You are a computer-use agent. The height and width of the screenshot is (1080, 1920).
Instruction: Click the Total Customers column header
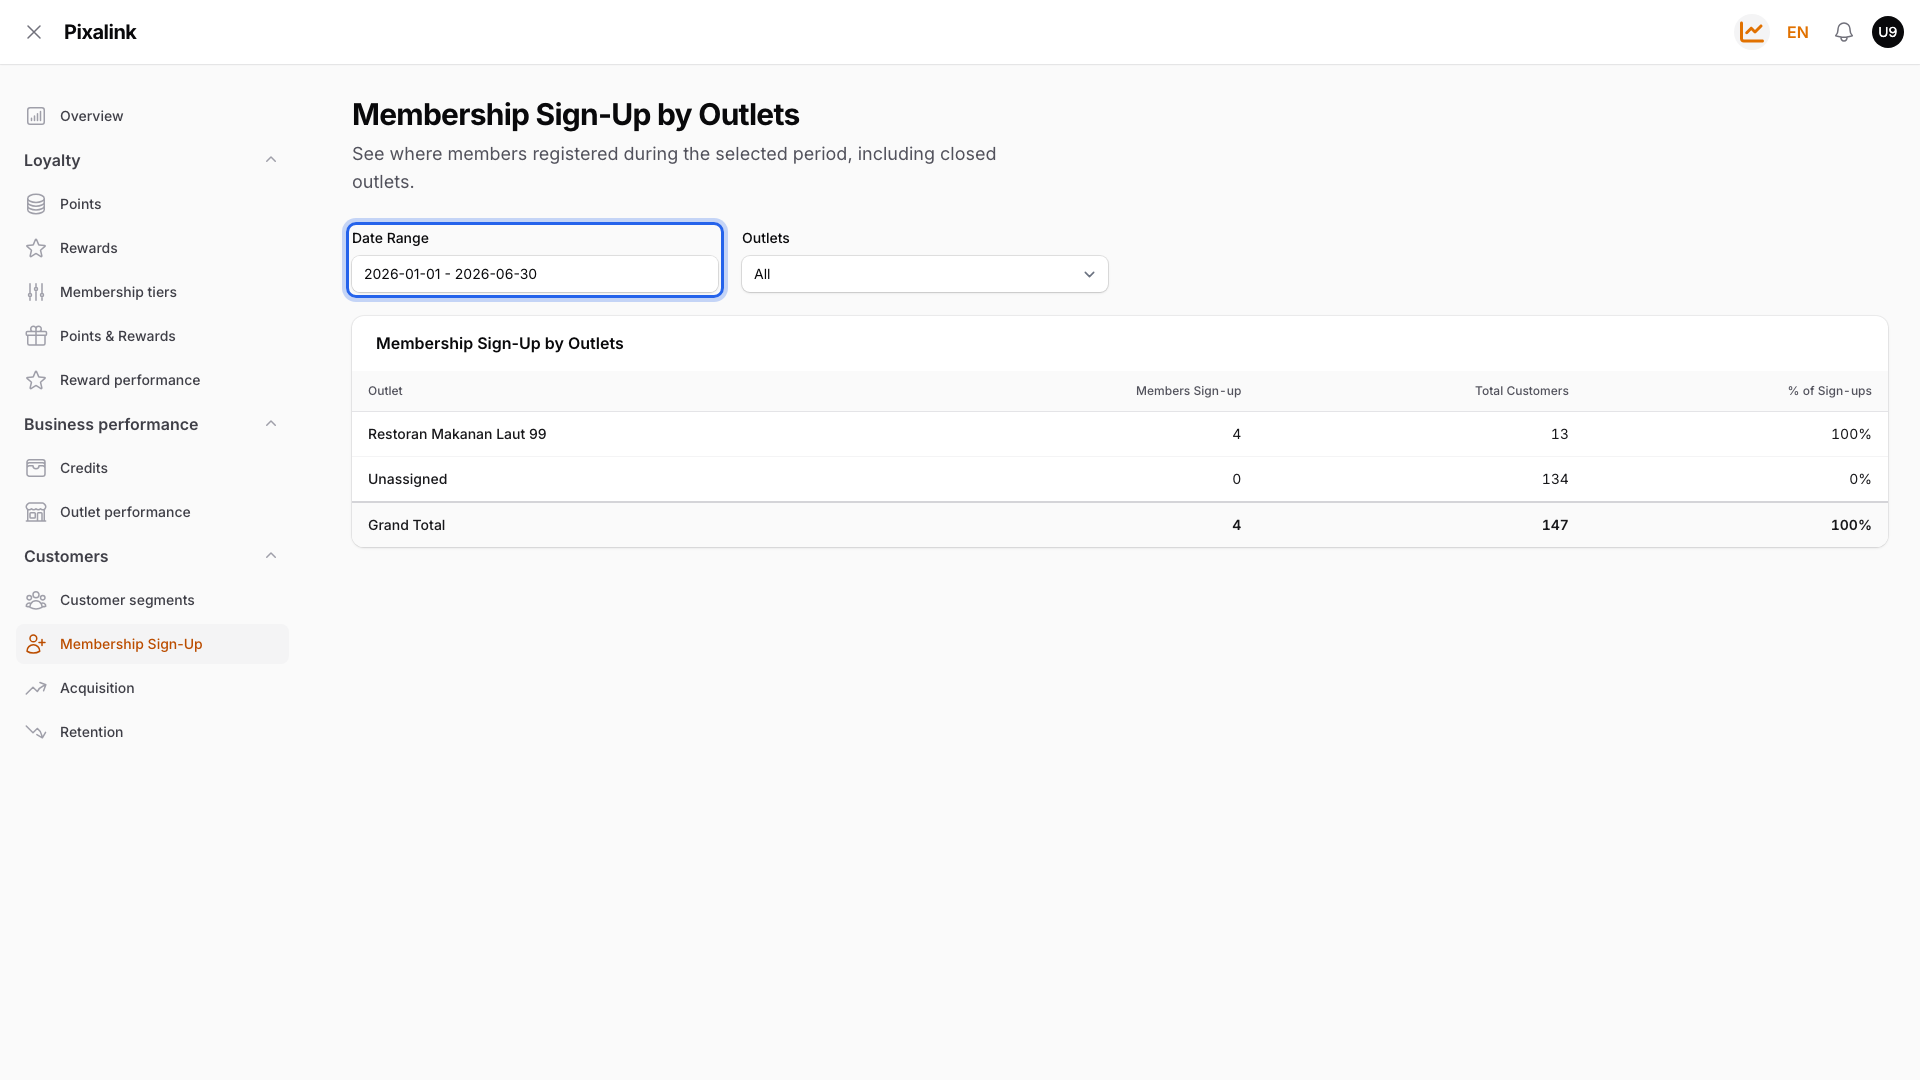1521,391
